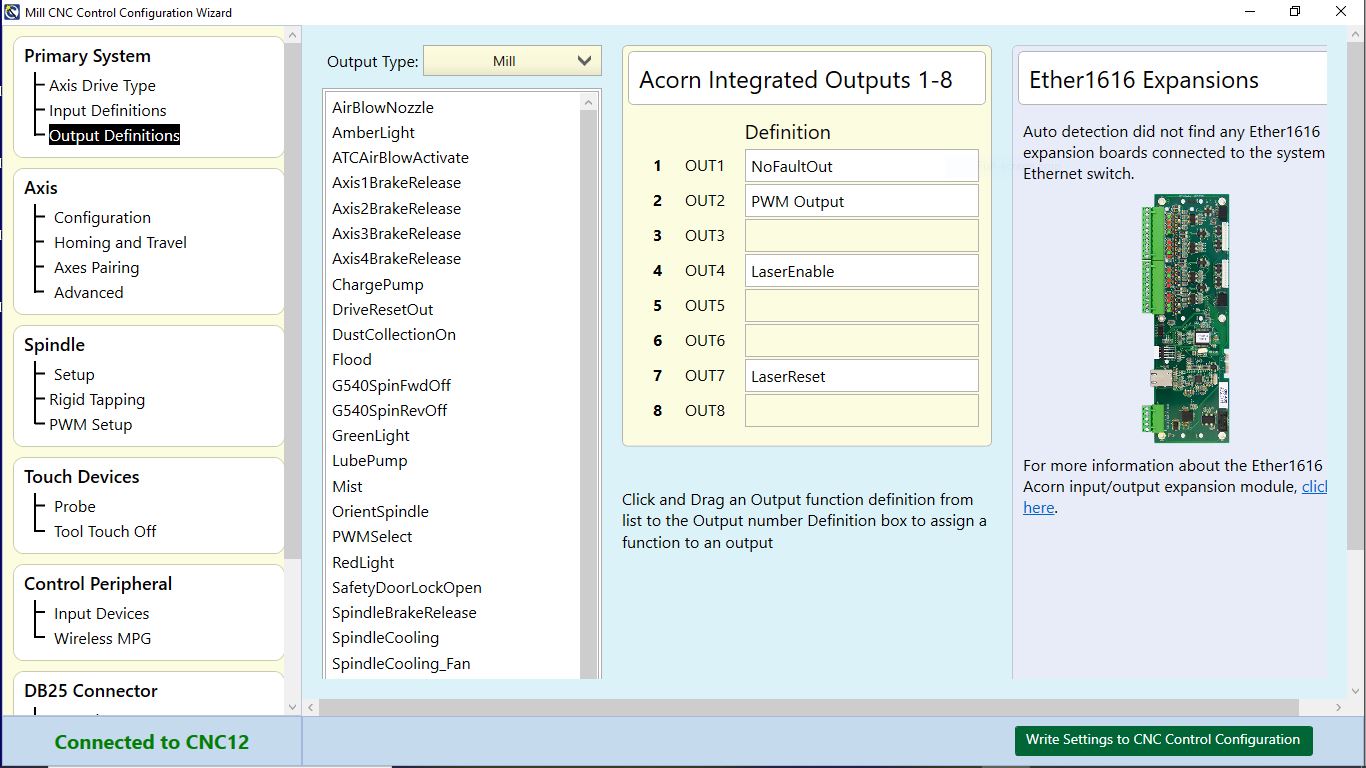Select LubePump in output list
Viewport: 1366px width, 768px height.
(370, 460)
